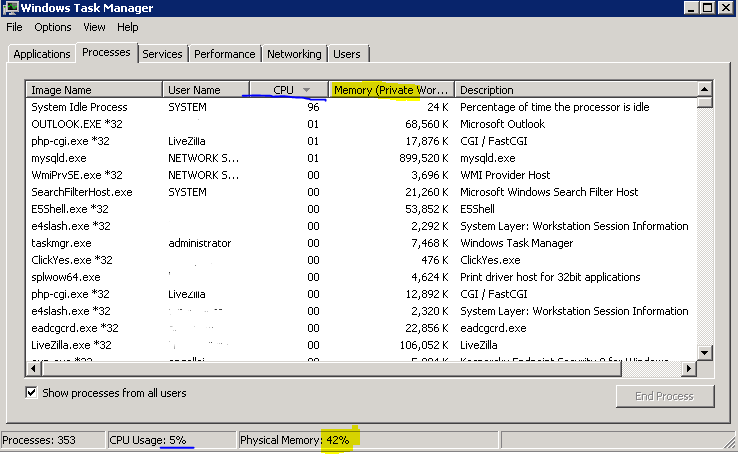Click the 68,560 K memory value
738x454 pixels.
click(x=426, y=124)
